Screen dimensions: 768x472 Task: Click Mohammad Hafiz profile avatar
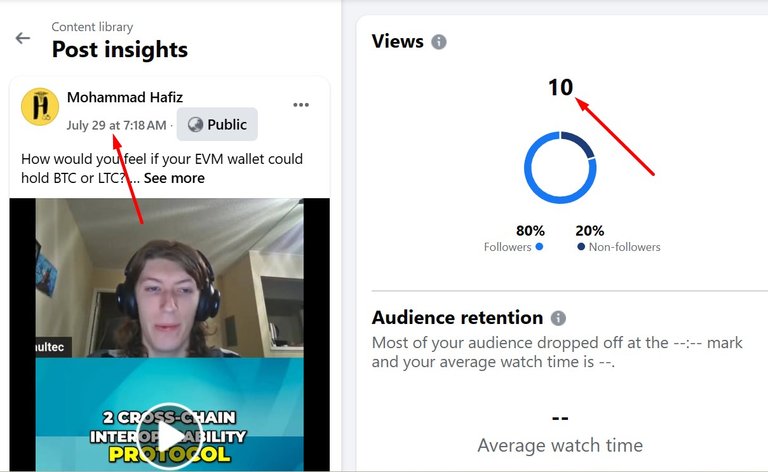pos(40,107)
